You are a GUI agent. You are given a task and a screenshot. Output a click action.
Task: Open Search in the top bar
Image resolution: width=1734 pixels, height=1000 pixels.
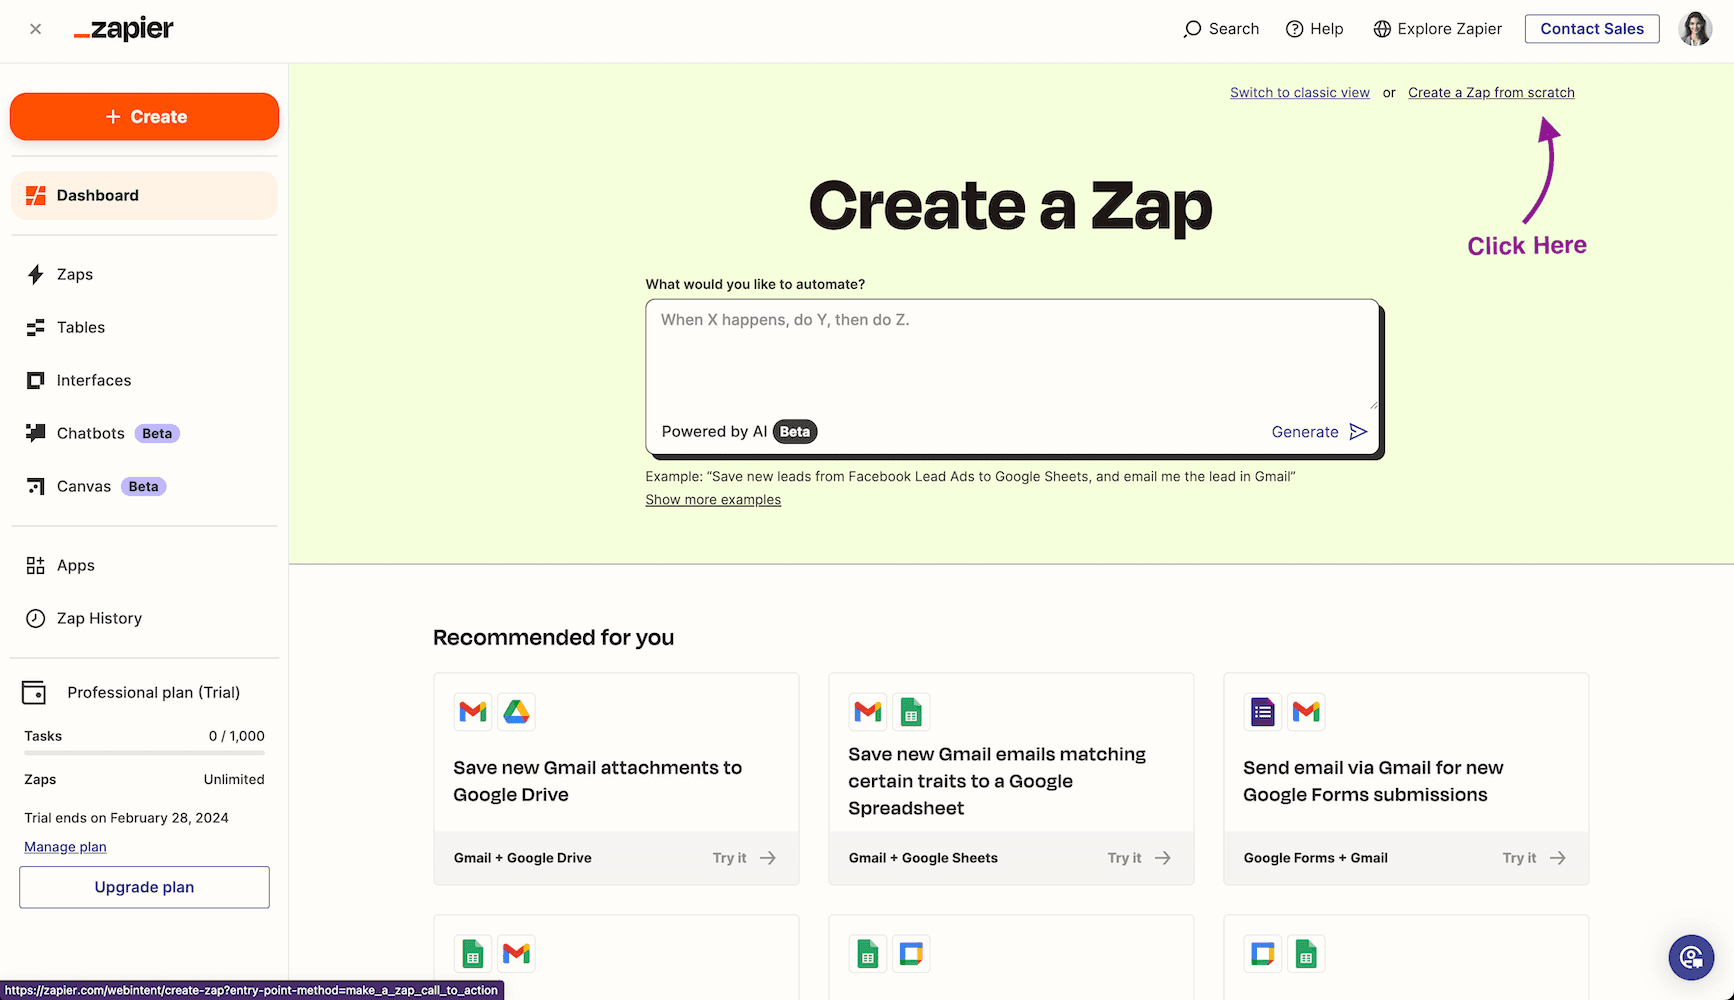(x=1221, y=29)
